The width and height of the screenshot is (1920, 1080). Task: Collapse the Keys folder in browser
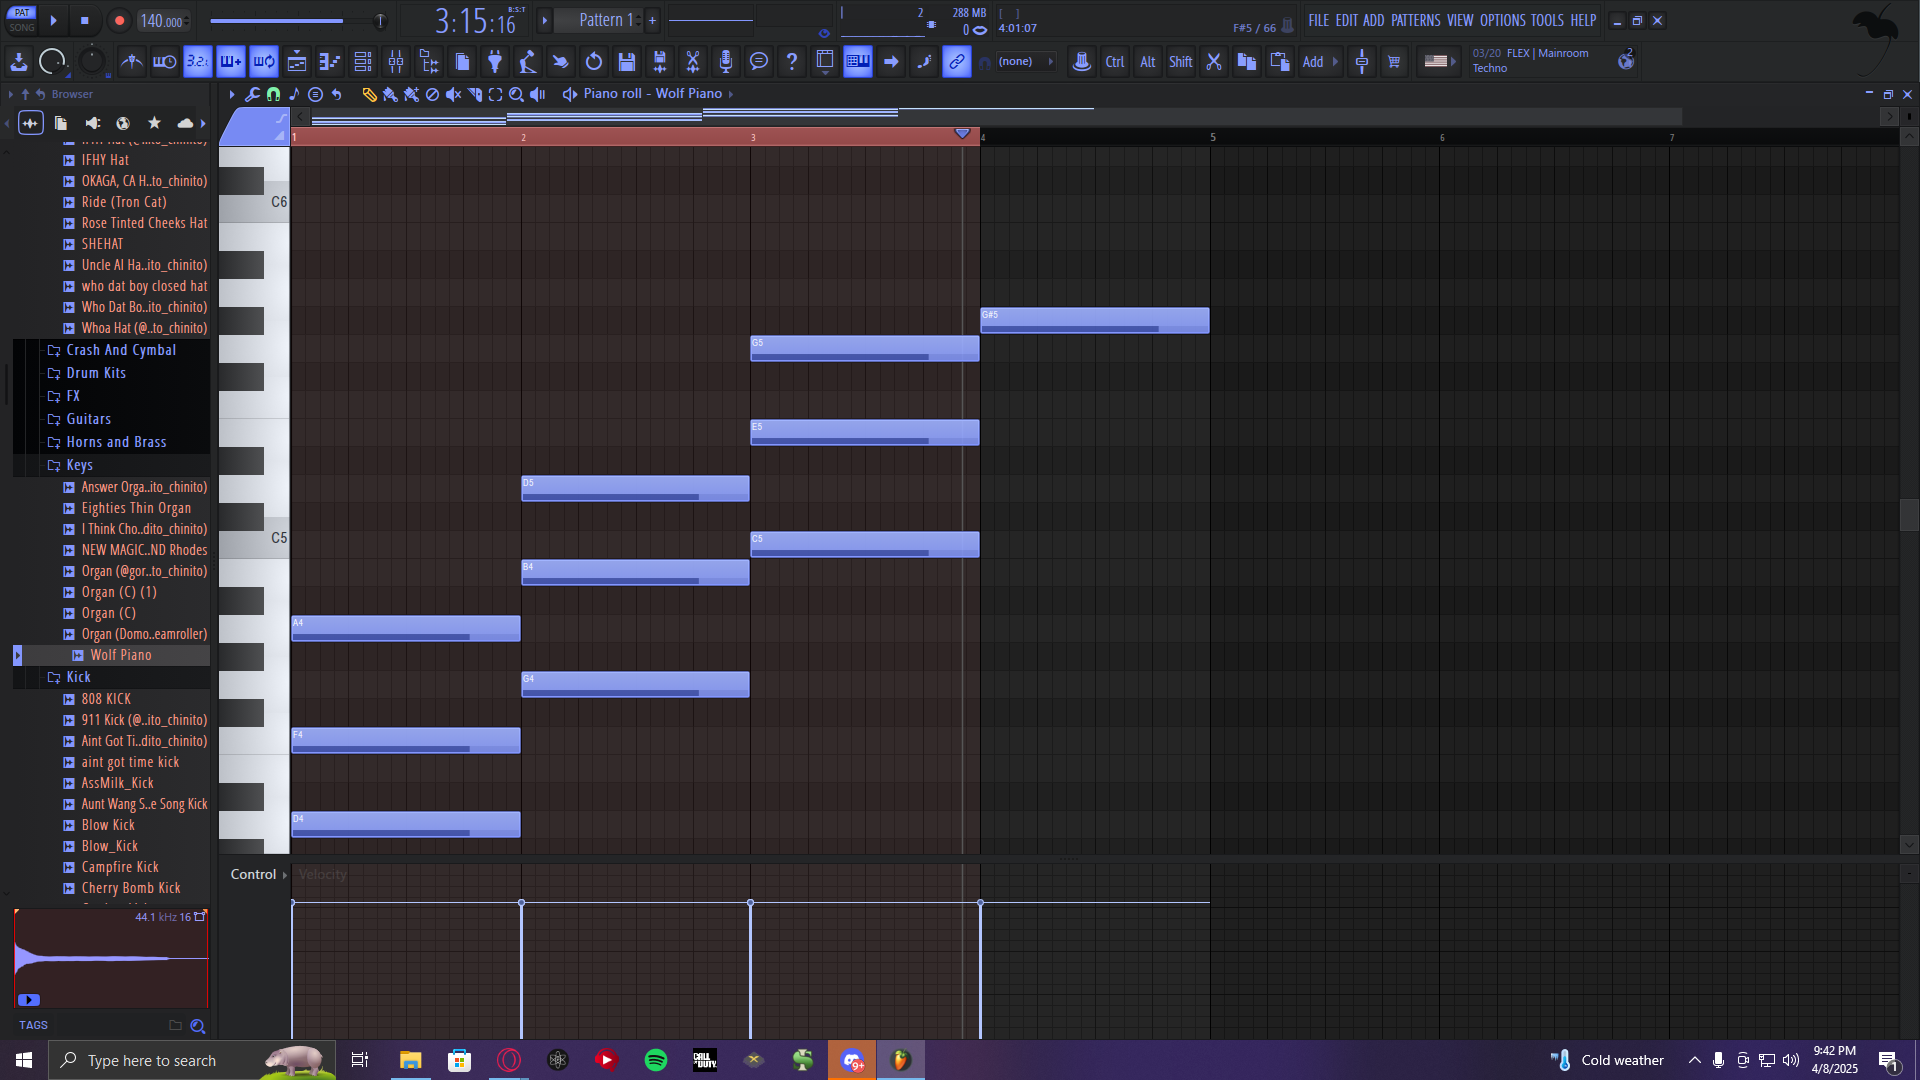point(79,465)
